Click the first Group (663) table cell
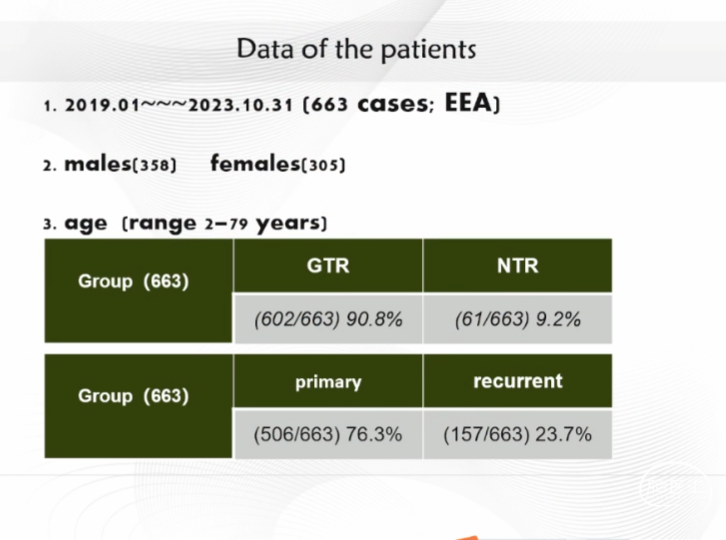Viewport: 726px width, 540px height. 138,291
